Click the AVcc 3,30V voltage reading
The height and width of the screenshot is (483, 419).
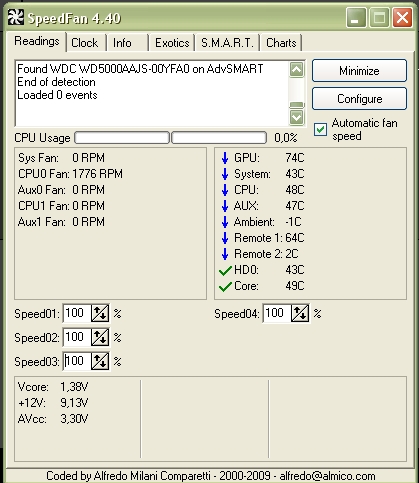point(53,419)
